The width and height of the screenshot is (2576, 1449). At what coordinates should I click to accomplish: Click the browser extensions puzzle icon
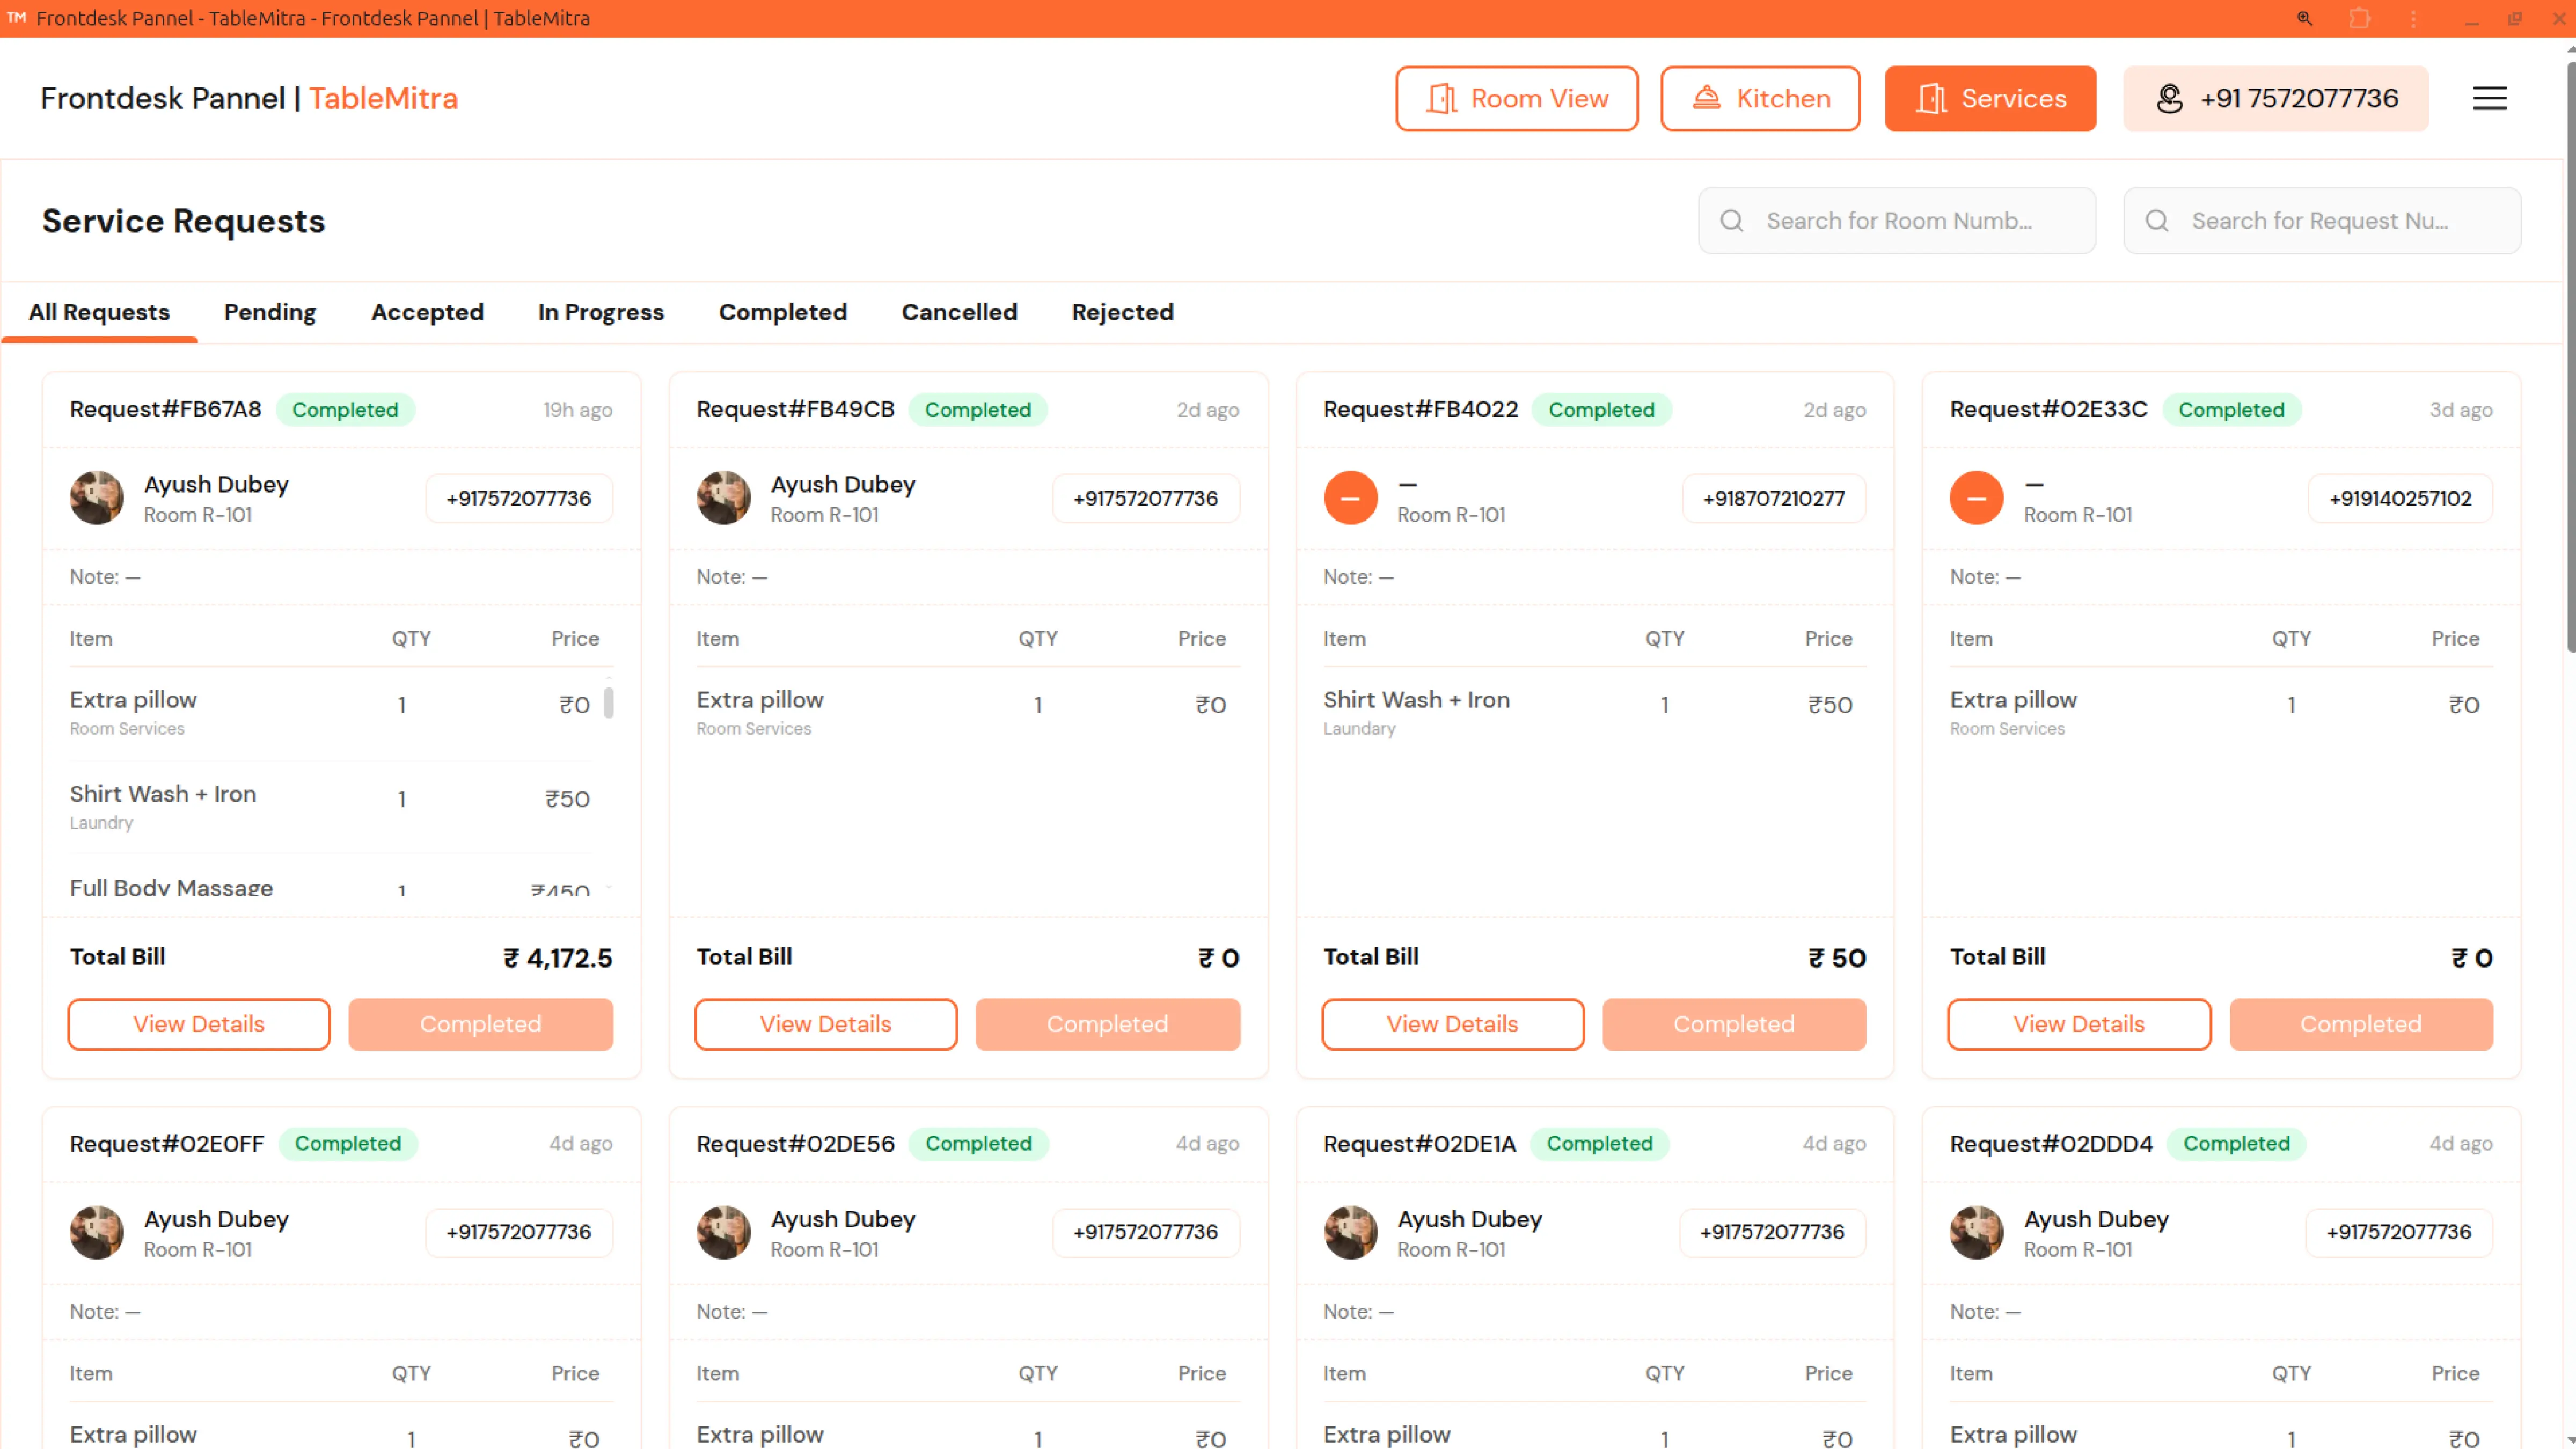pos(2360,18)
